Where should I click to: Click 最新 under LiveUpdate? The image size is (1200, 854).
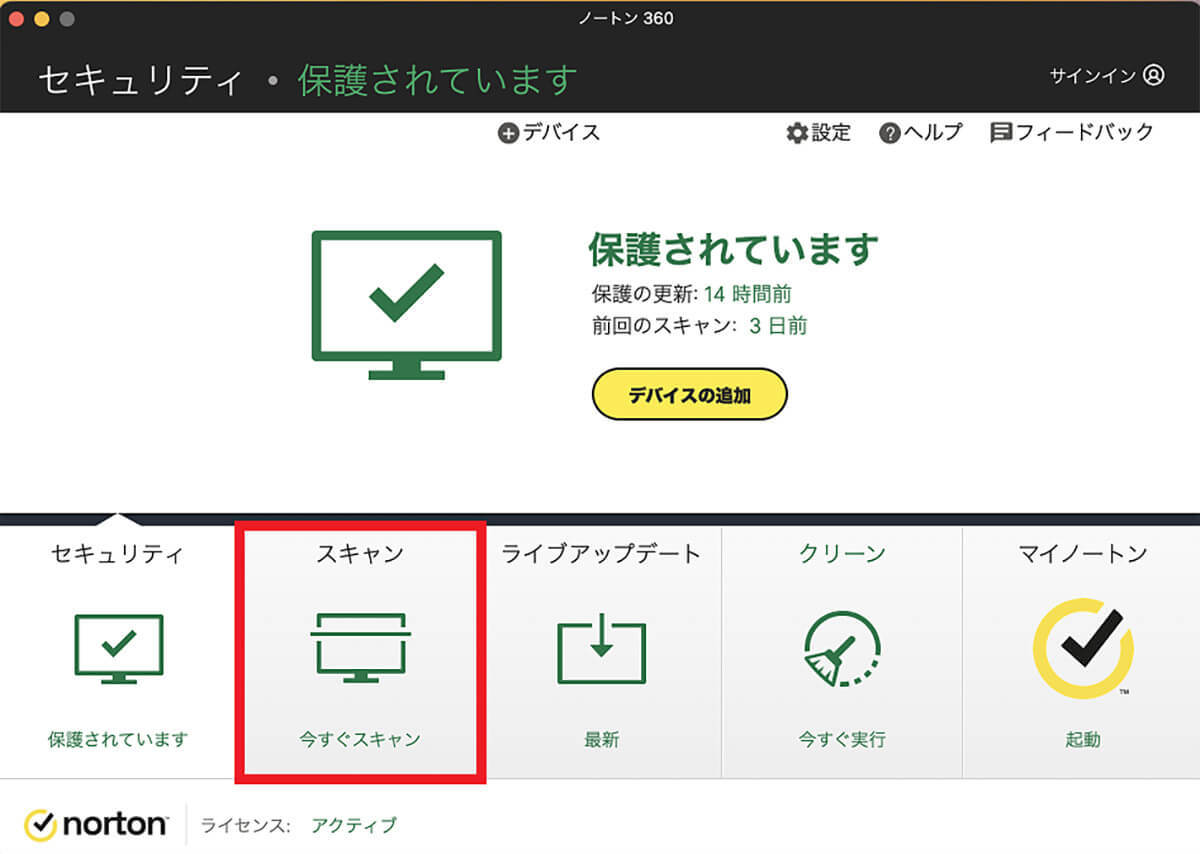601,740
